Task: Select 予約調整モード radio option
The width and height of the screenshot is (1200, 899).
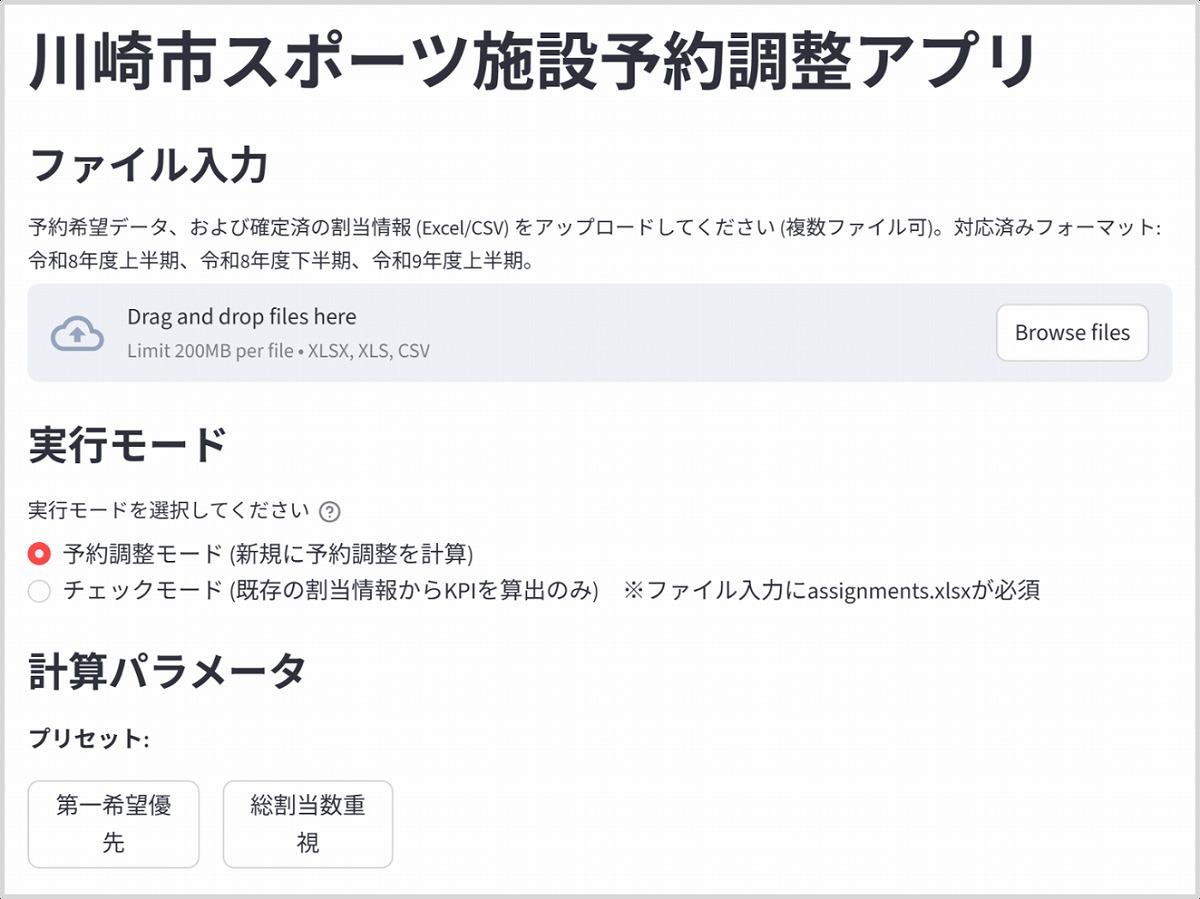Action: point(39,553)
